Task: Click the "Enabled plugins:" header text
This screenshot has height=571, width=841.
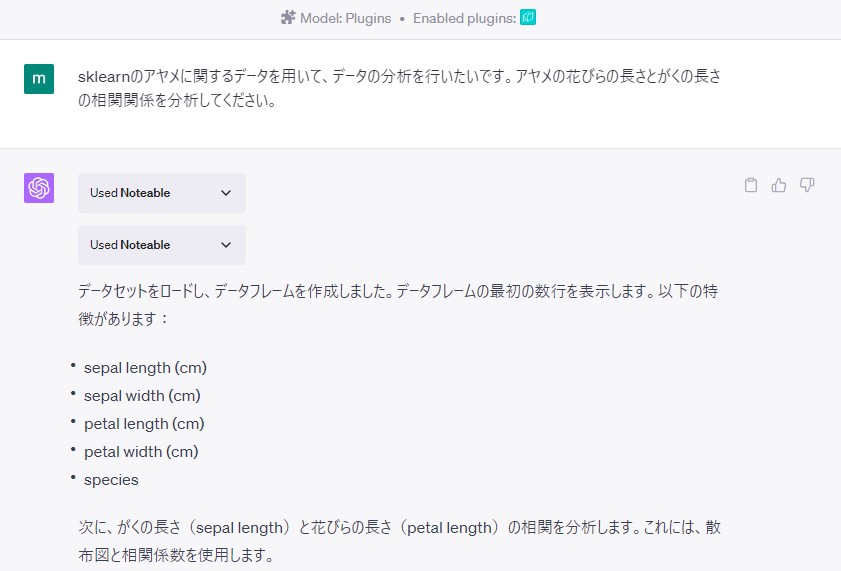Action: pyautogui.click(x=464, y=18)
